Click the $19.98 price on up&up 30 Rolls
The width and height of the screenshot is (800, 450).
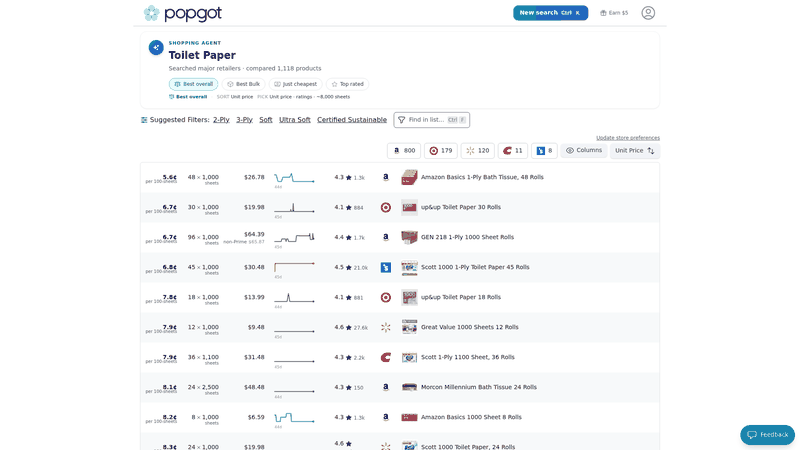[254, 207]
